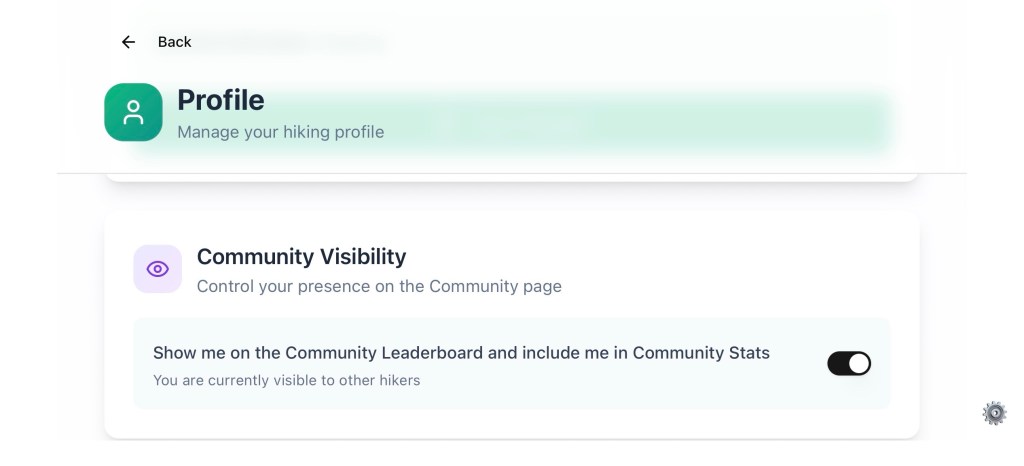This screenshot has height=466, width=1024.
Task: Click the "Profile" page heading
Action: 220,100
